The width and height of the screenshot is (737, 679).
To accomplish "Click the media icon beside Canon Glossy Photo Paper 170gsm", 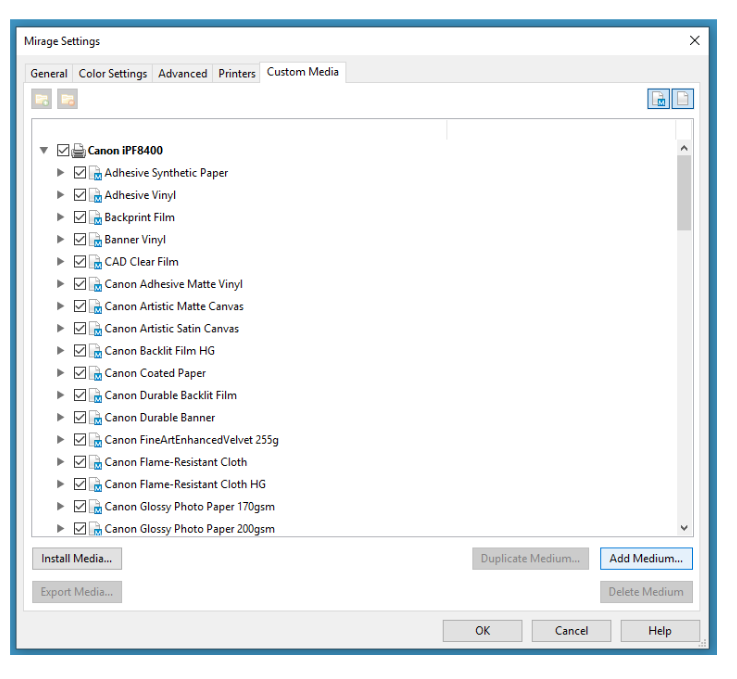I will pyautogui.click(x=96, y=507).
